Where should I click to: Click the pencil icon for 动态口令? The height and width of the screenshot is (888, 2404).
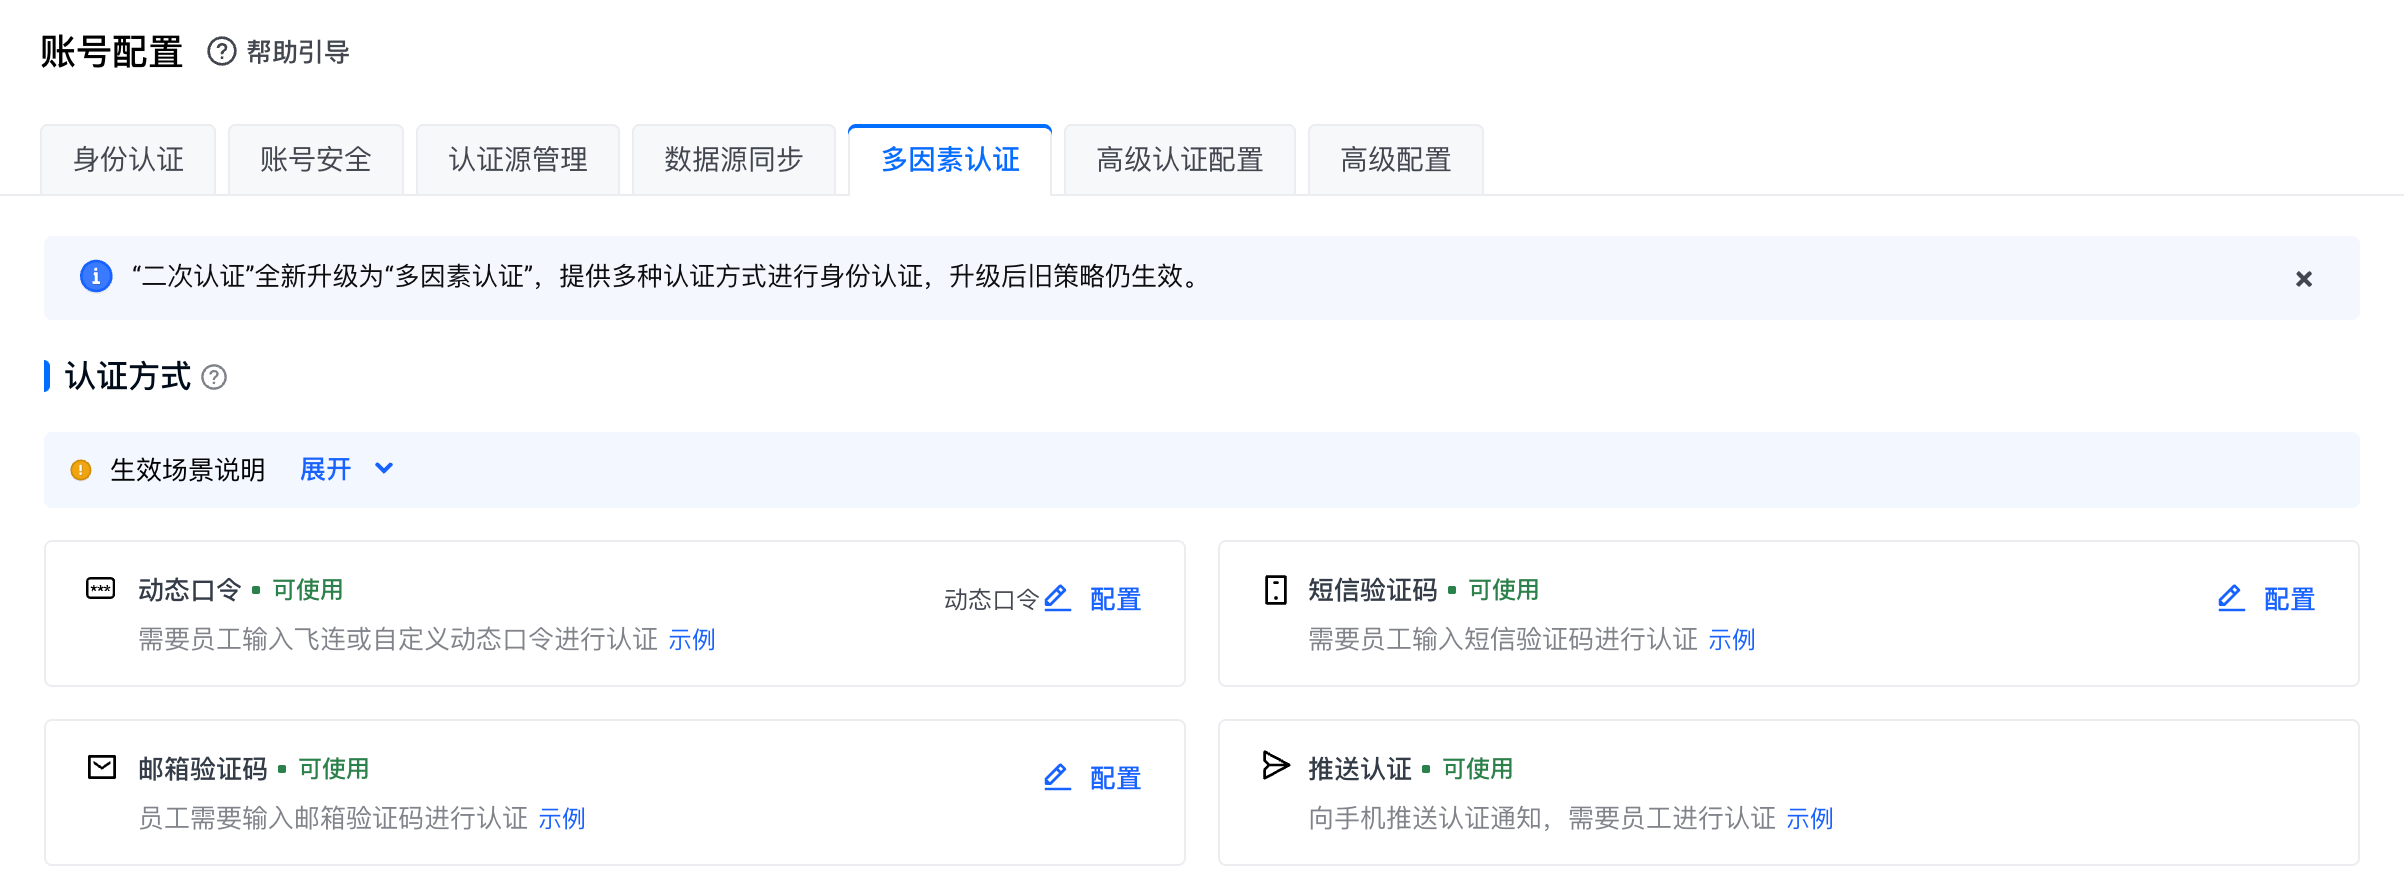pyautogui.click(x=1057, y=598)
